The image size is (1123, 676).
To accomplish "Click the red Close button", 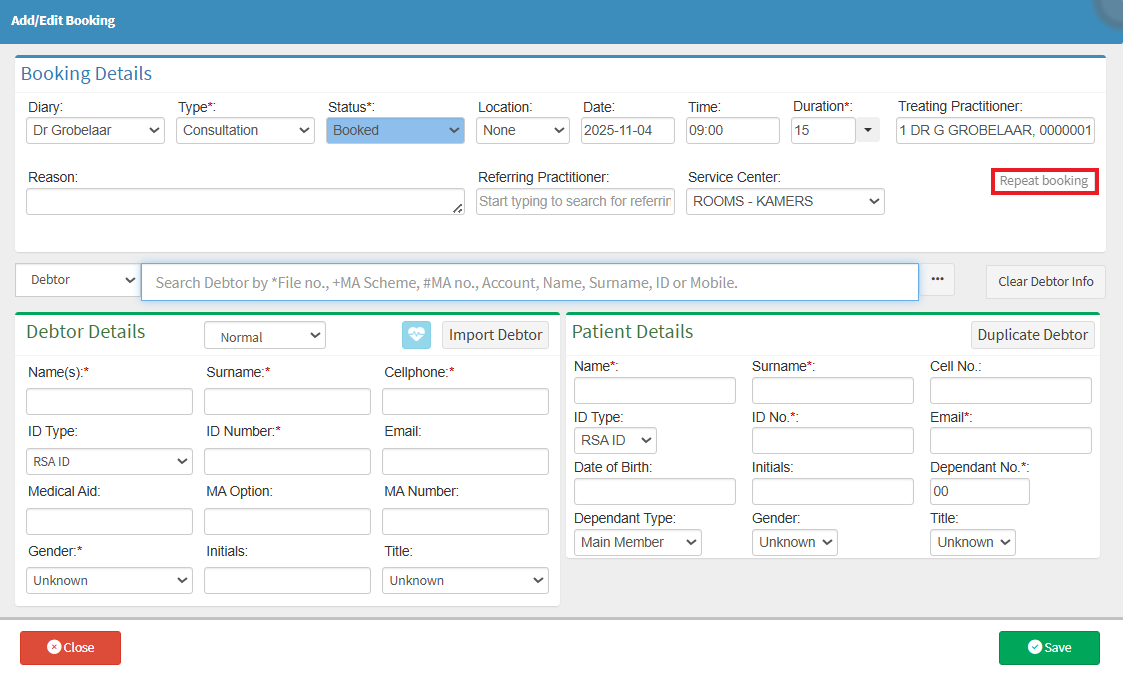I will point(70,648).
